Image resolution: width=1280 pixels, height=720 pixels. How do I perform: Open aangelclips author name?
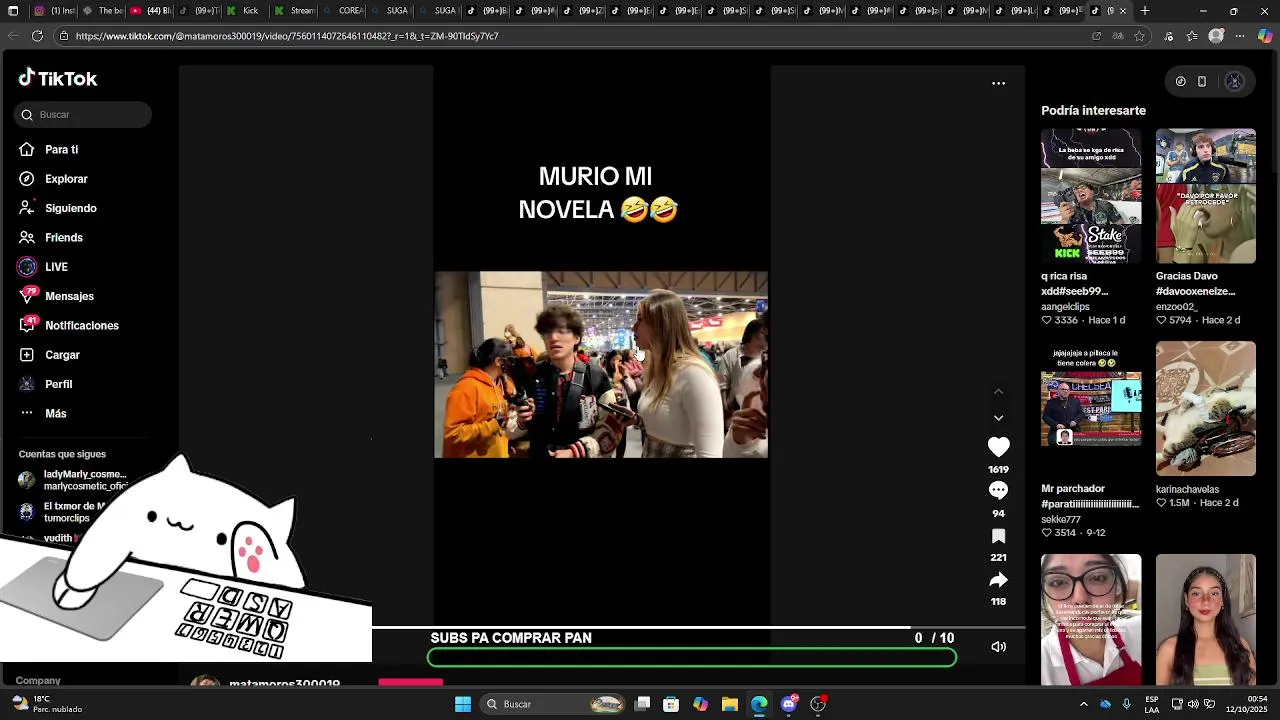[1065, 307]
